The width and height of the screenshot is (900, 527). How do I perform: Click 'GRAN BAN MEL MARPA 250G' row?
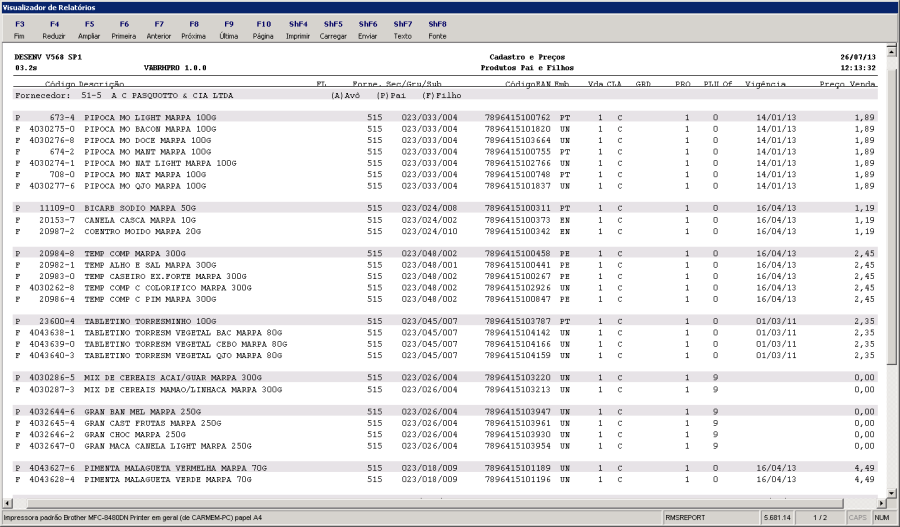click(x=445, y=412)
